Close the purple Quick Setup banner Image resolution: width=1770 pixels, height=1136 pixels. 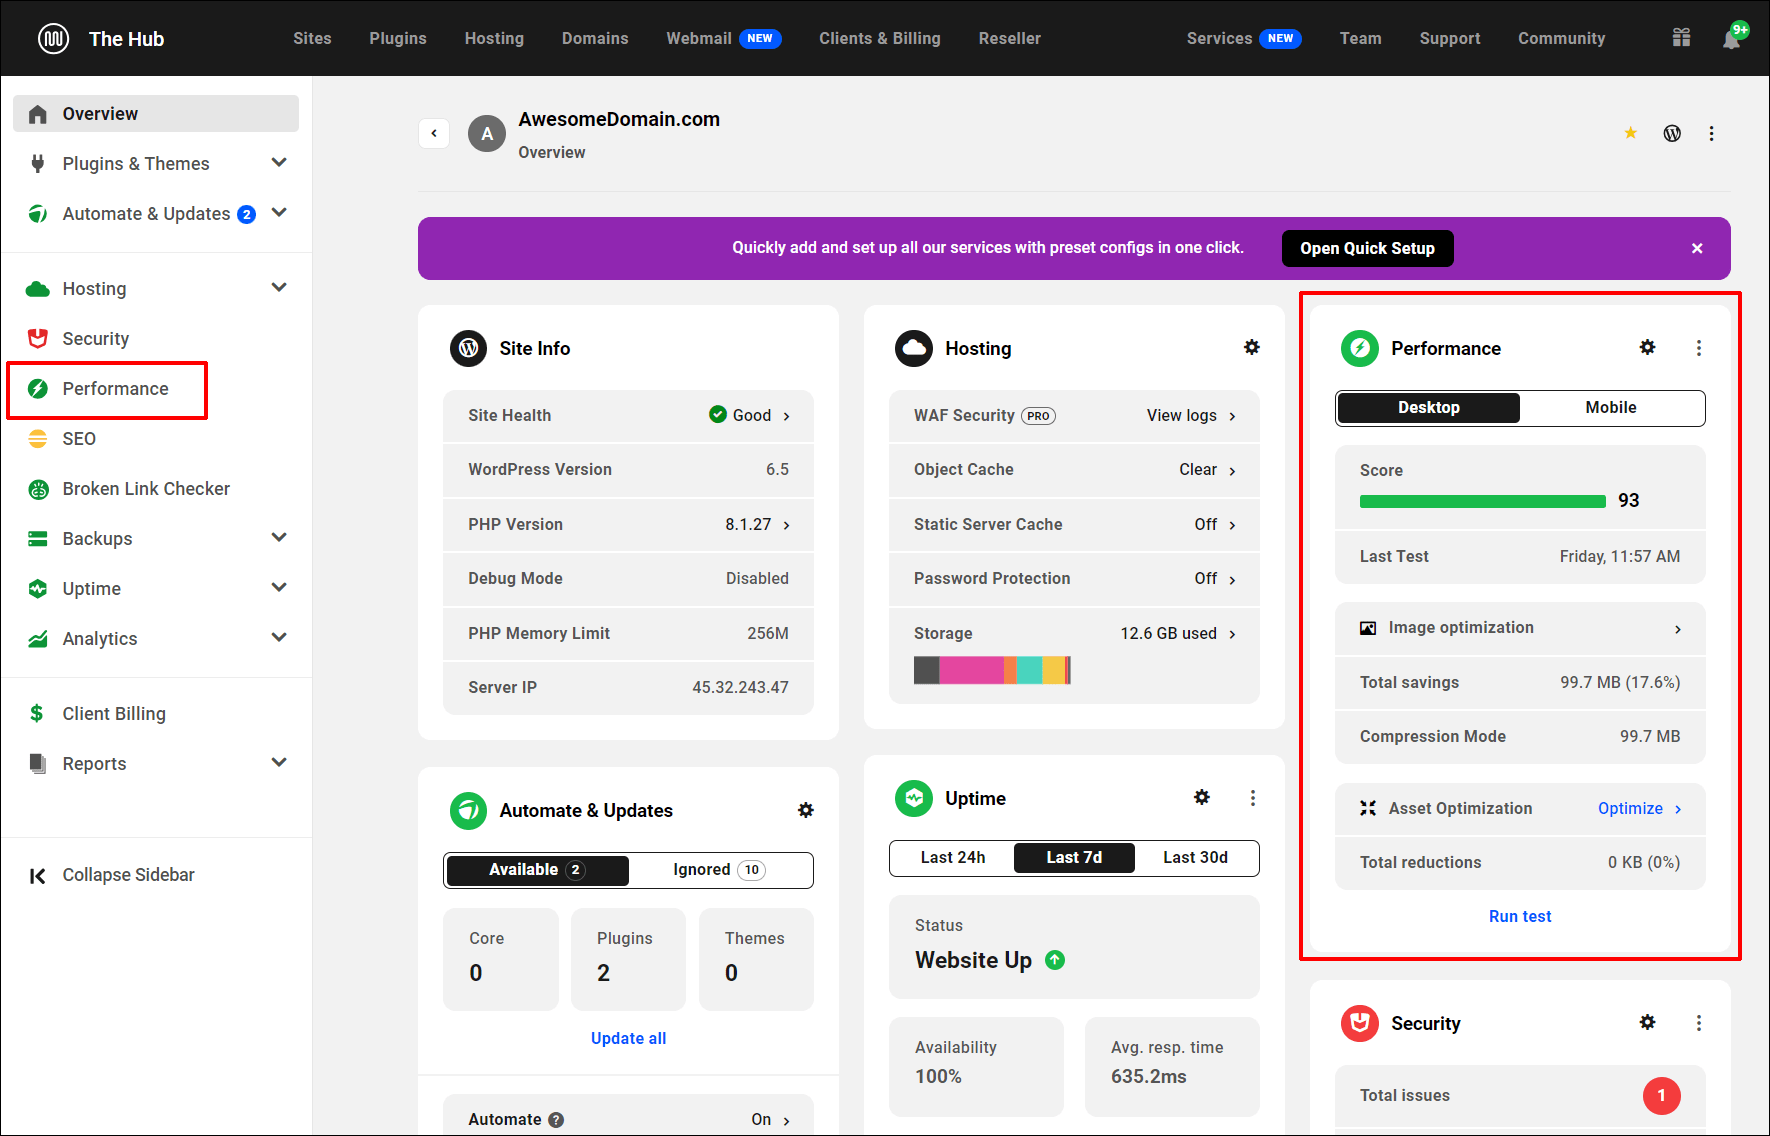click(1697, 248)
